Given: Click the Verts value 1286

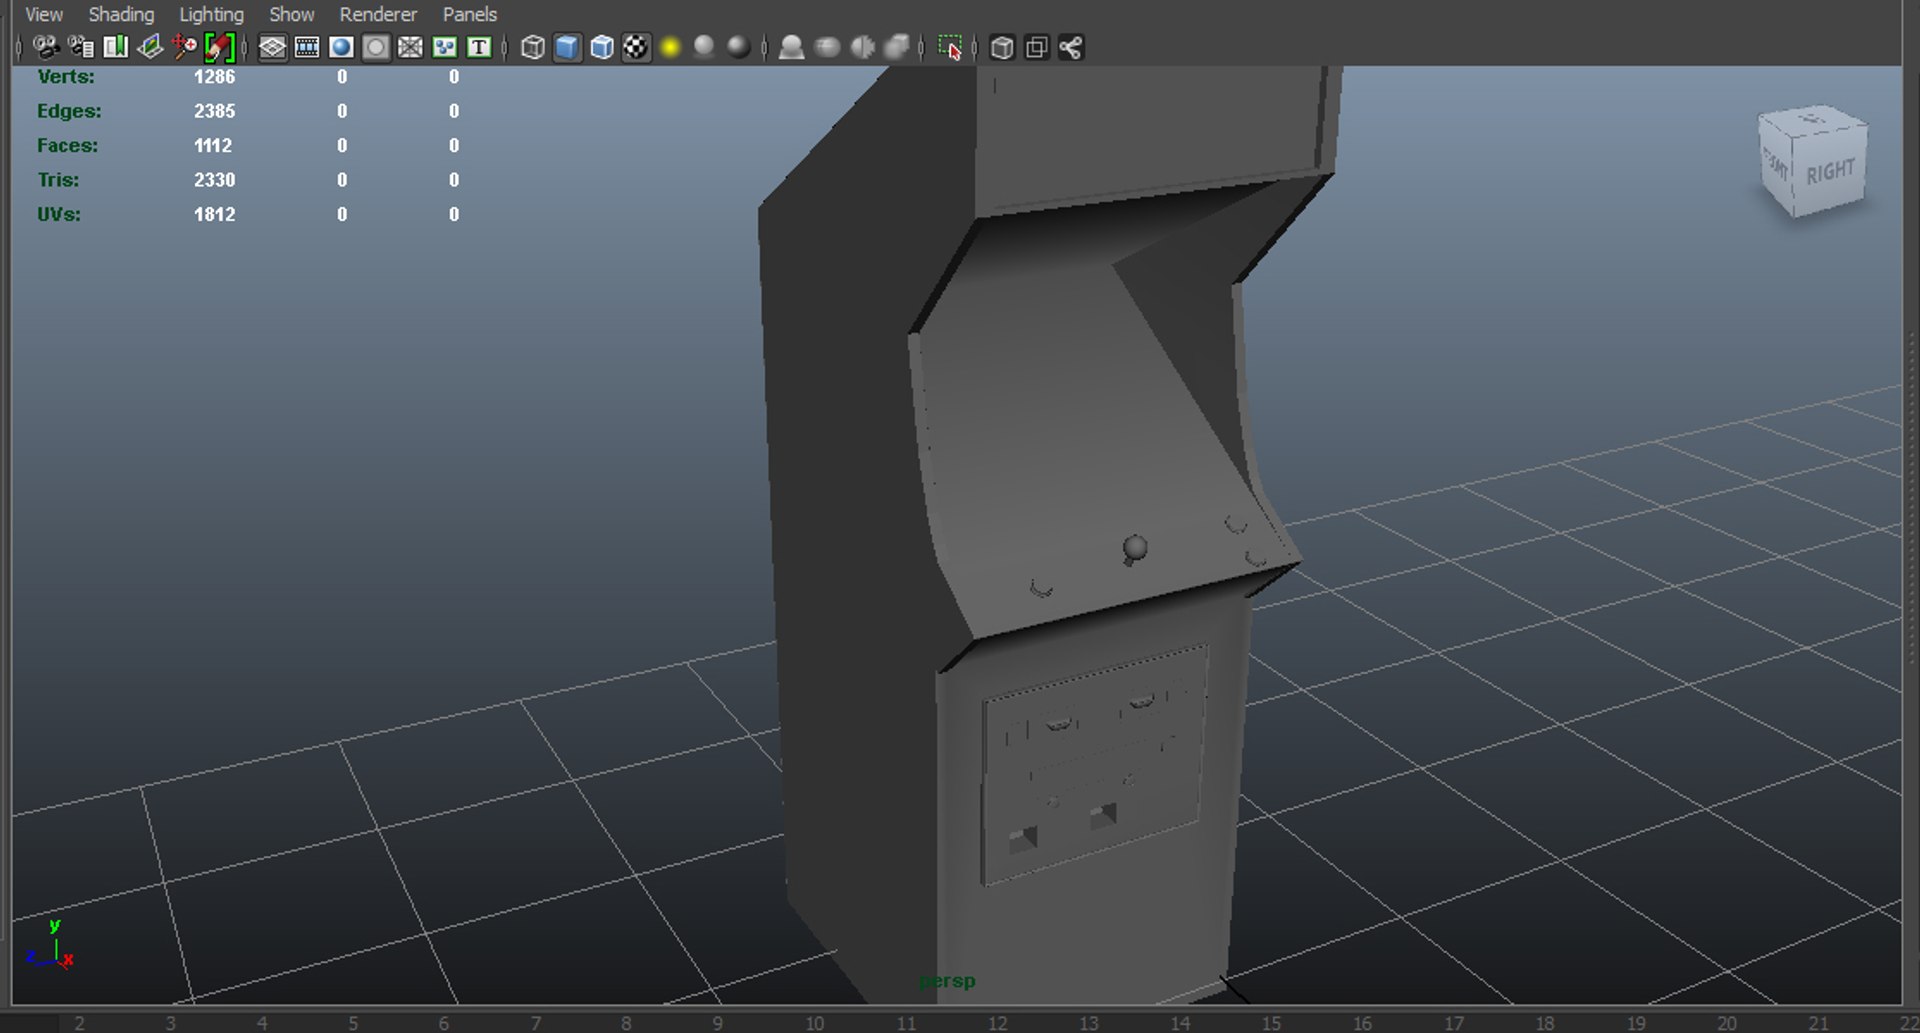Looking at the screenshot, I should tap(214, 77).
